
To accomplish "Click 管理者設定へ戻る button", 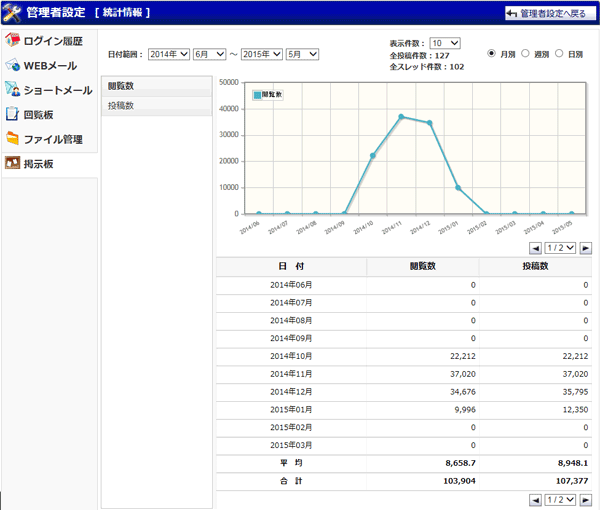I will [x=548, y=13].
